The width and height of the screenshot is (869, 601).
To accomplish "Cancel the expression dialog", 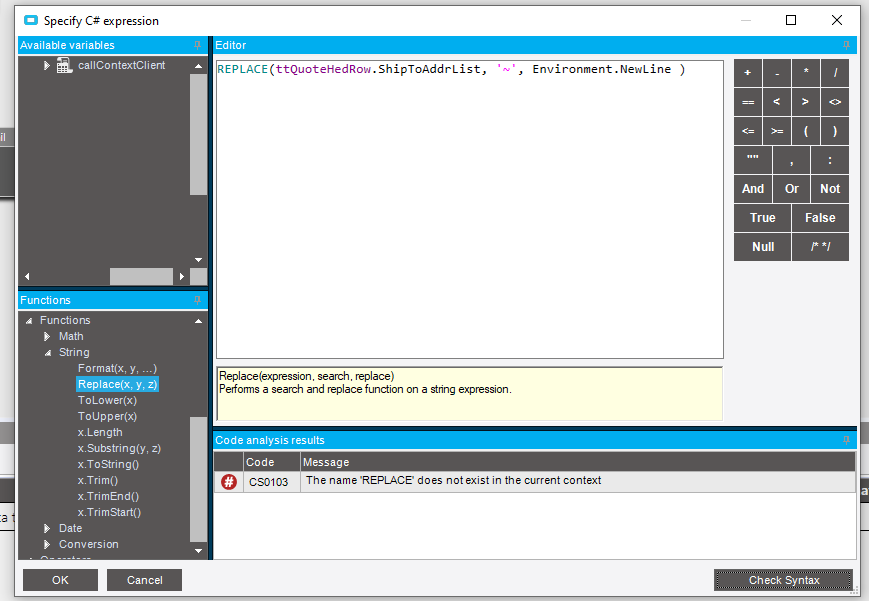I will tap(144, 580).
